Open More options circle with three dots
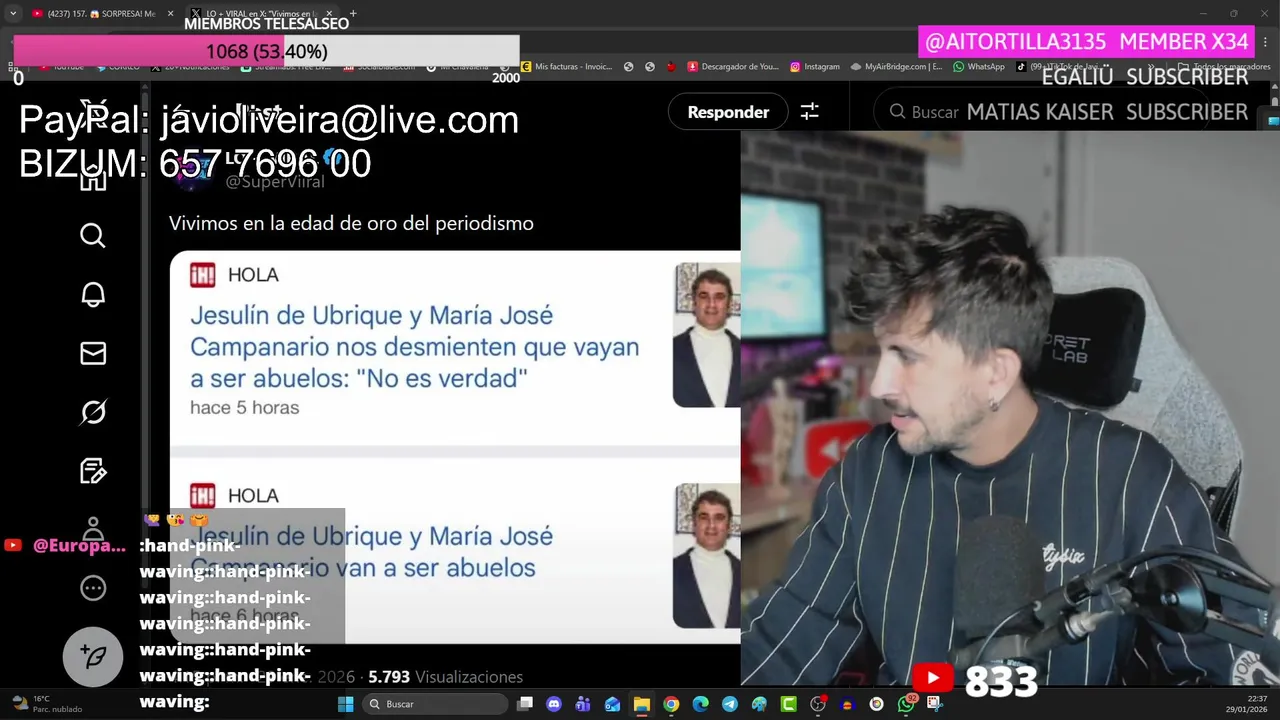The height and width of the screenshot is (720, 1280). point(93,588)
